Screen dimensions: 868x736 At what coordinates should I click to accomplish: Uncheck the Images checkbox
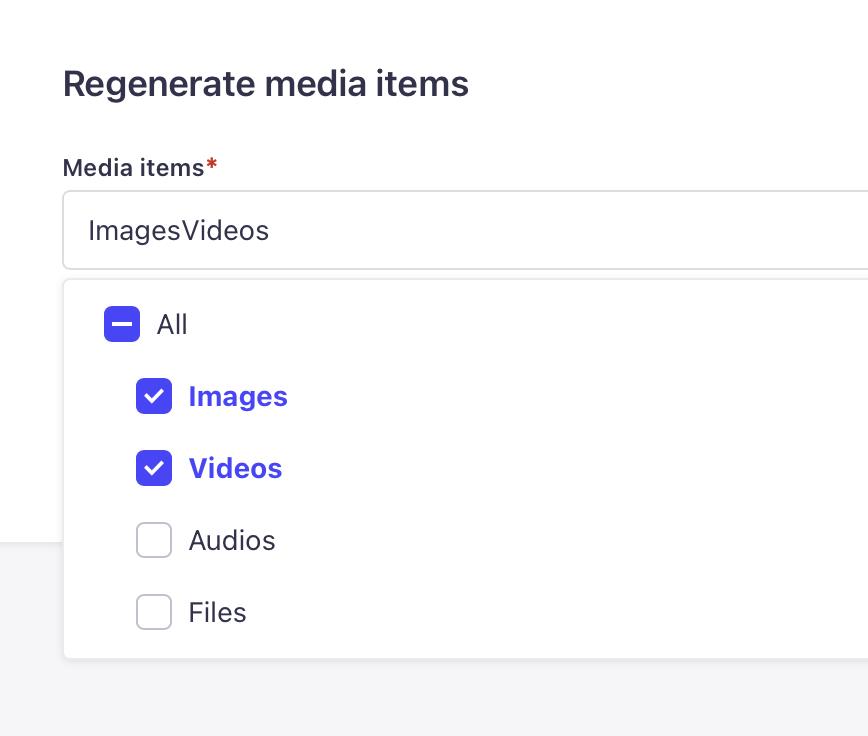154,397
